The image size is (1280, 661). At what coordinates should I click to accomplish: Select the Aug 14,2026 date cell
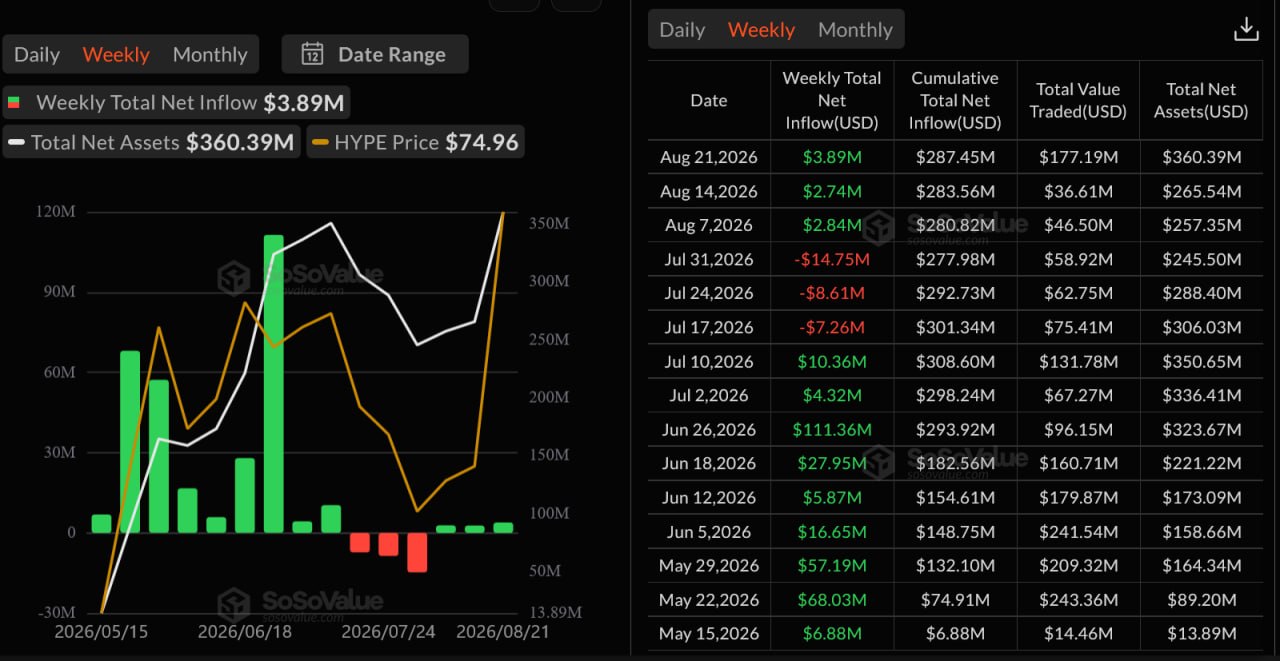coord(709,191)
